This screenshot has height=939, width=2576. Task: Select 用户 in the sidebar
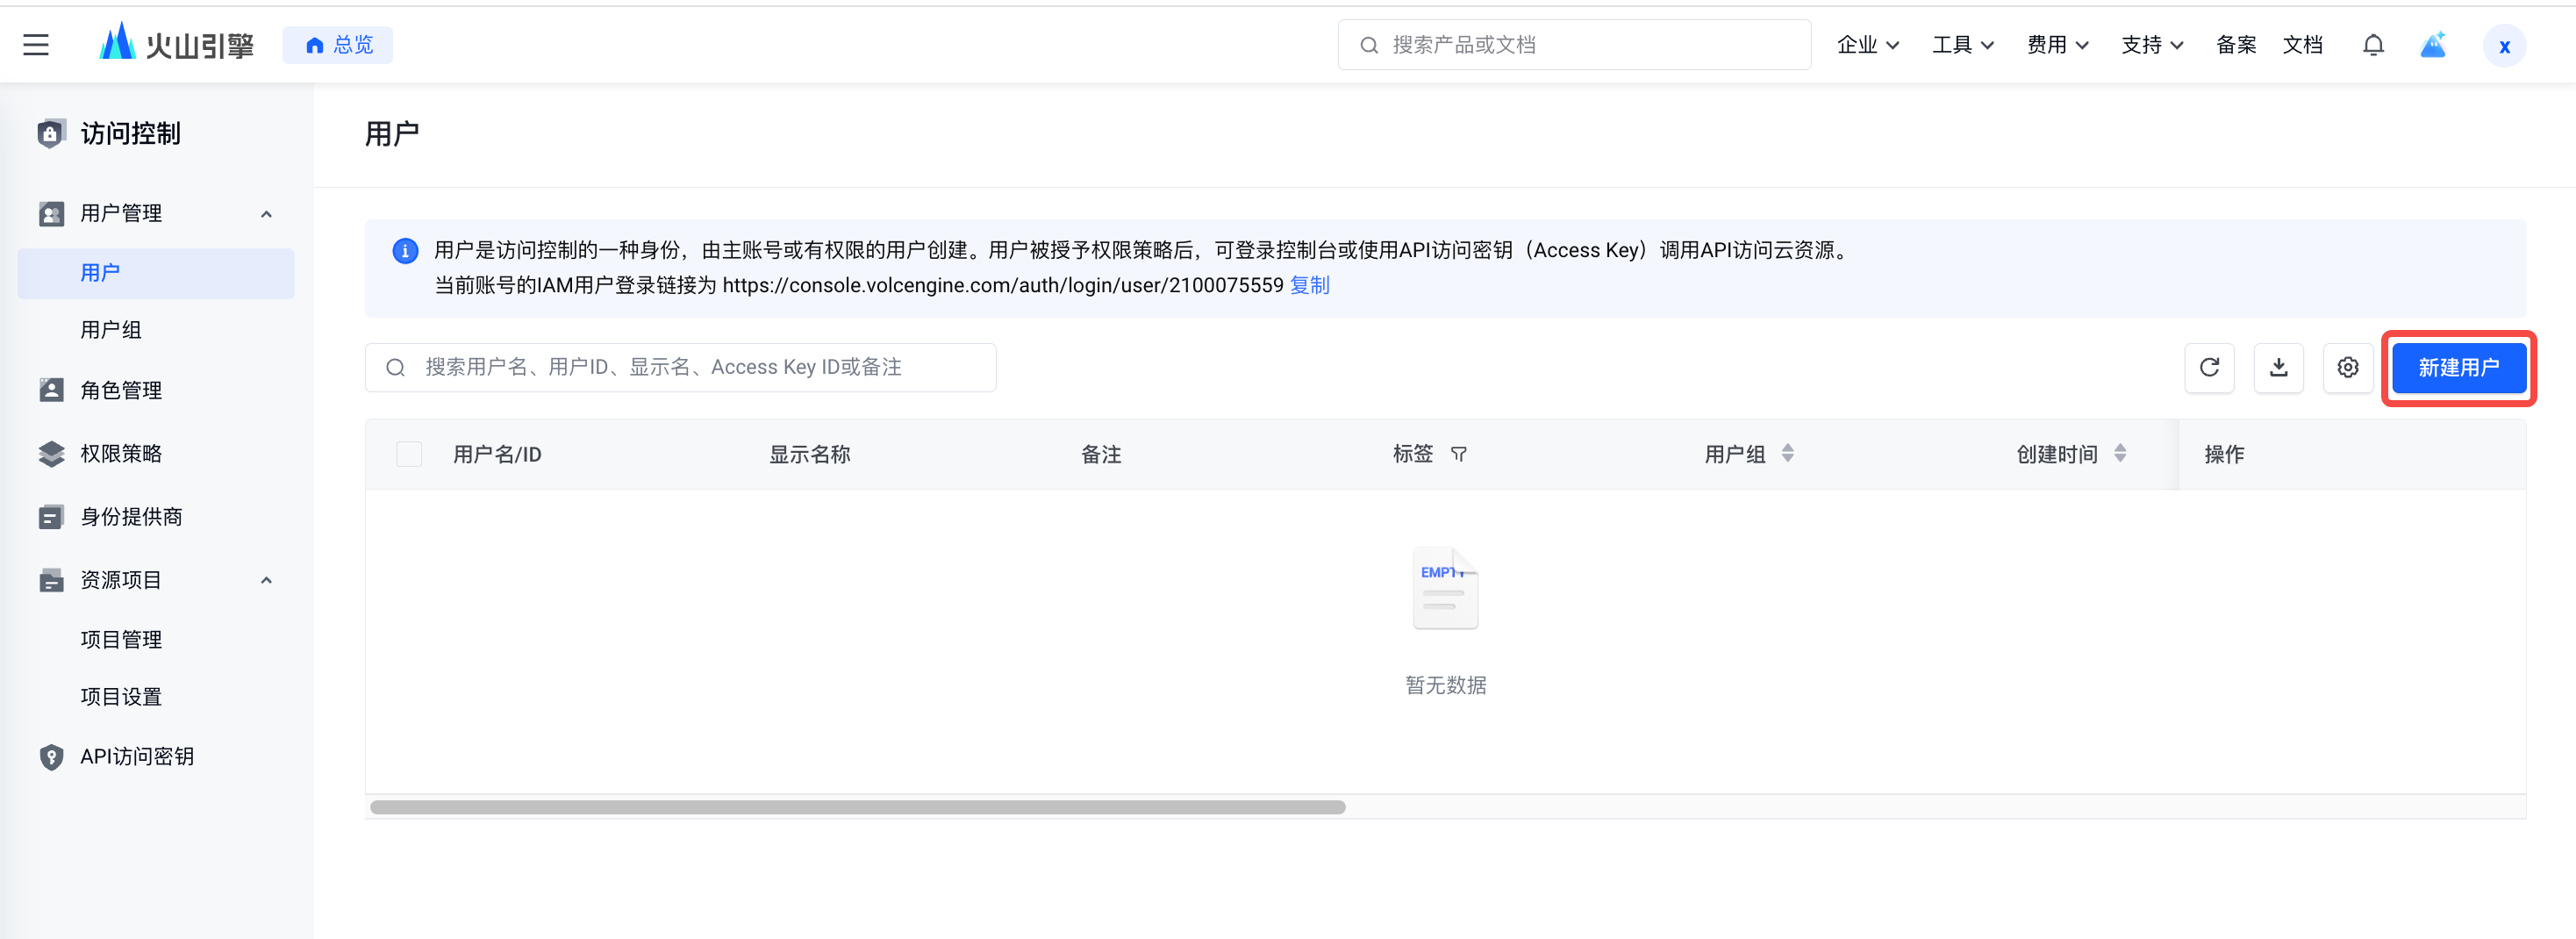tap(156, 273)
